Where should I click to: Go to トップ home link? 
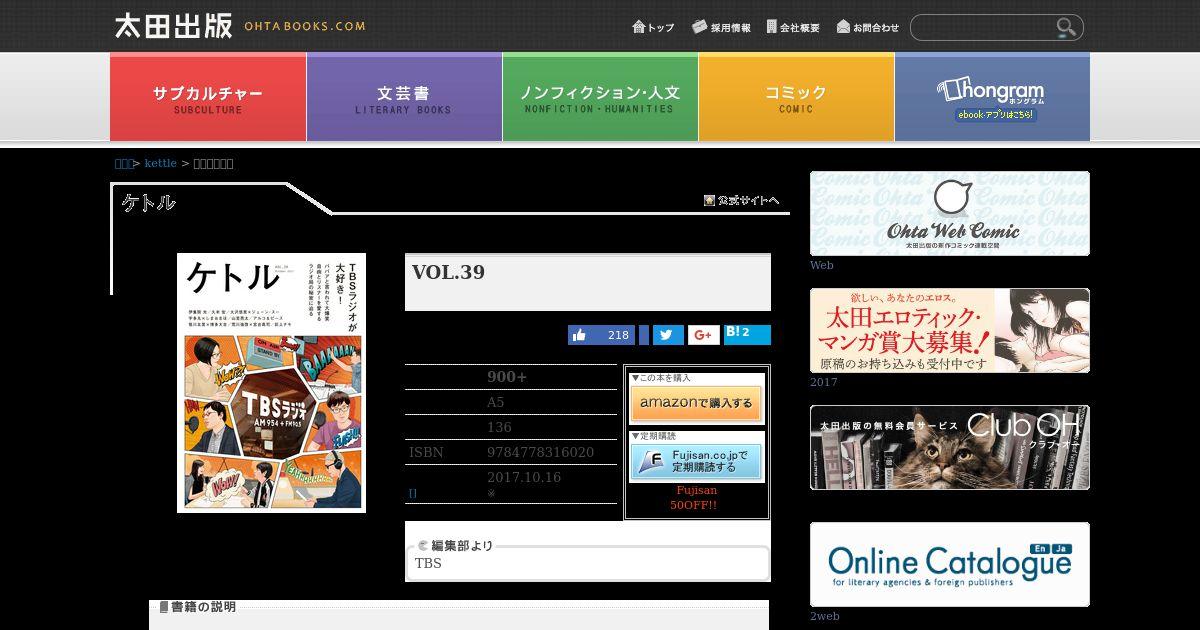pyautogui.click(x=654, y=27)
